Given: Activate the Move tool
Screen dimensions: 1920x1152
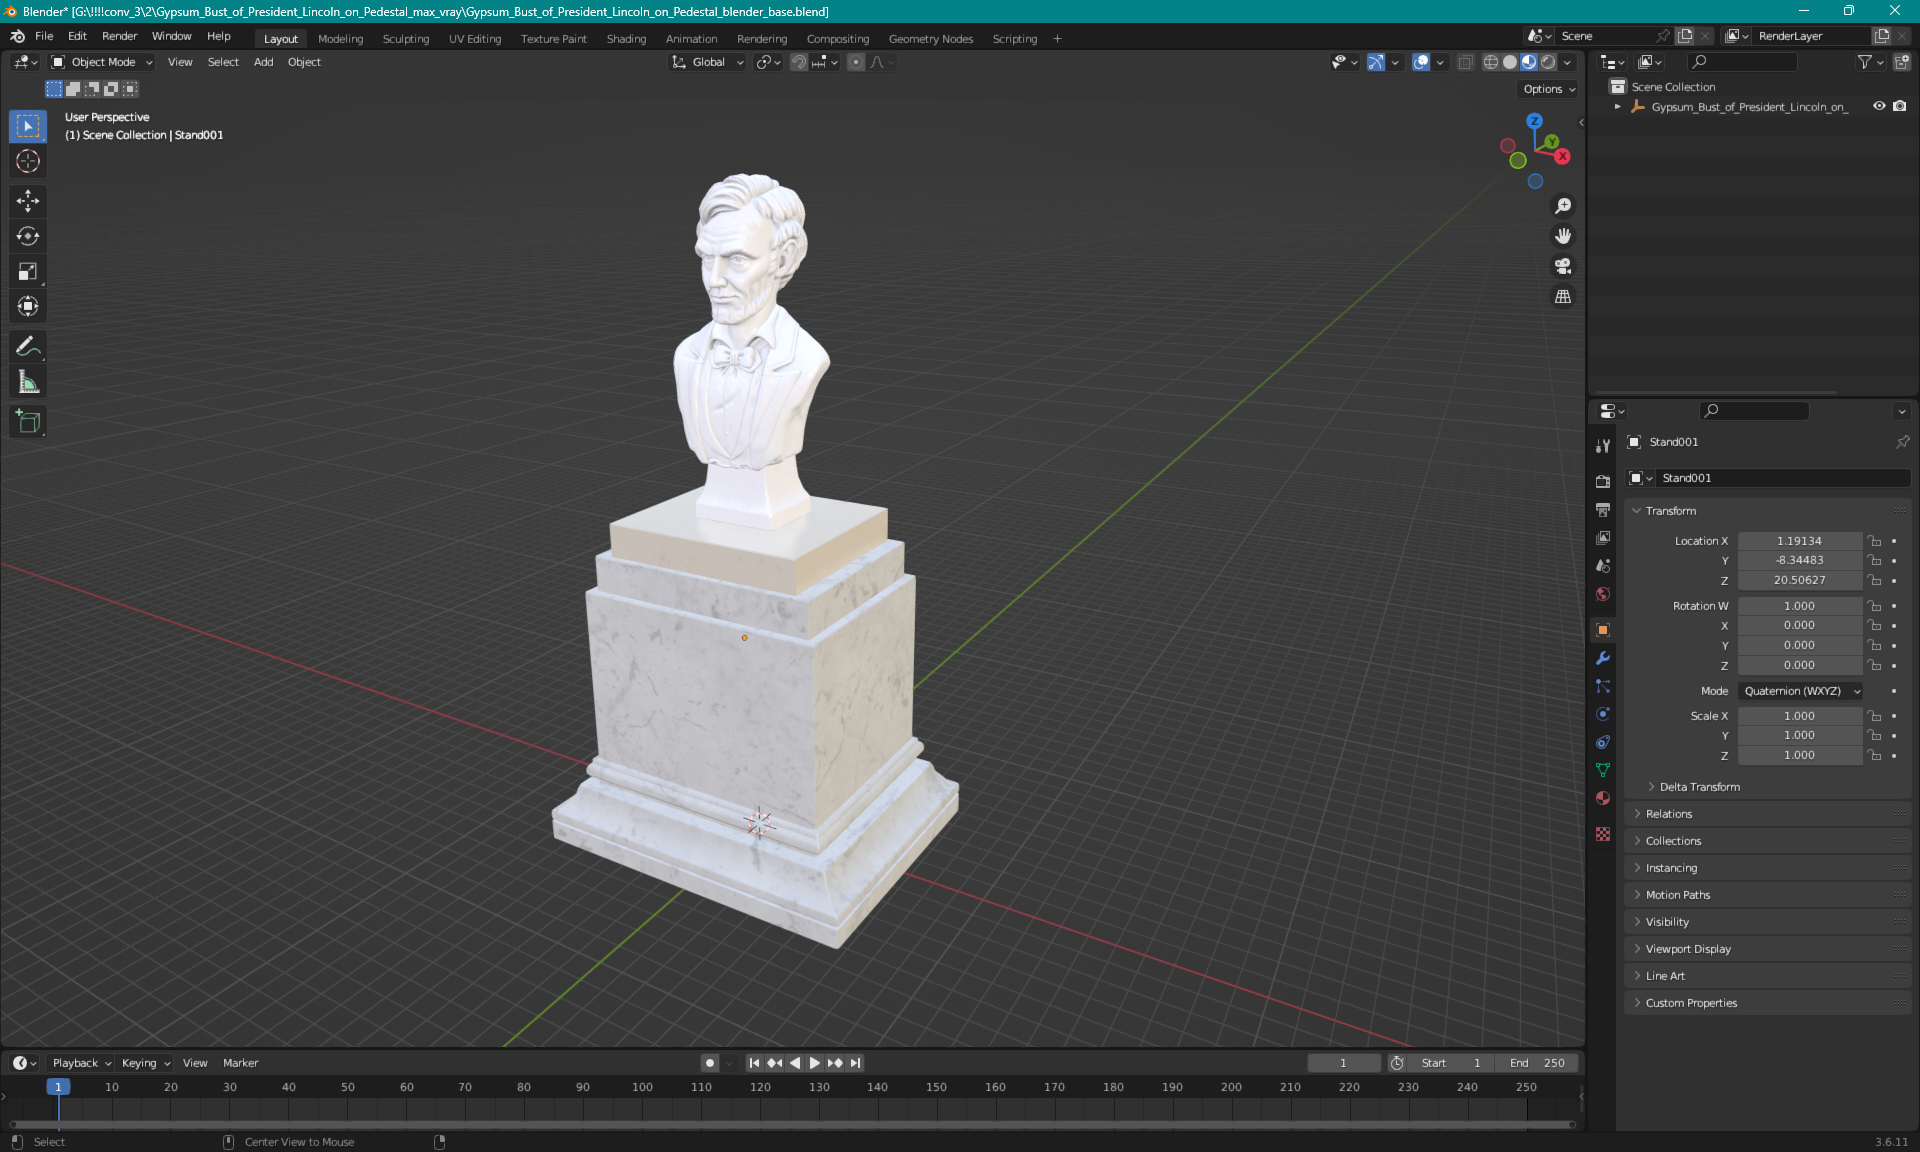Looking at the screenshot, I should pyautogui.click(x=28, y=201).
